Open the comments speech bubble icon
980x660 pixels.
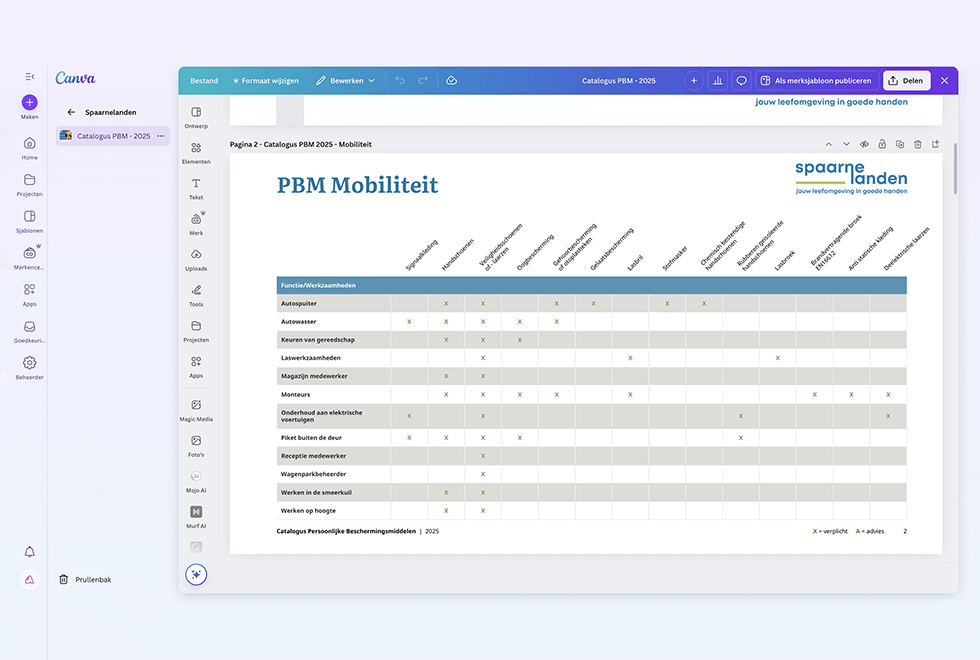point(741,81)
